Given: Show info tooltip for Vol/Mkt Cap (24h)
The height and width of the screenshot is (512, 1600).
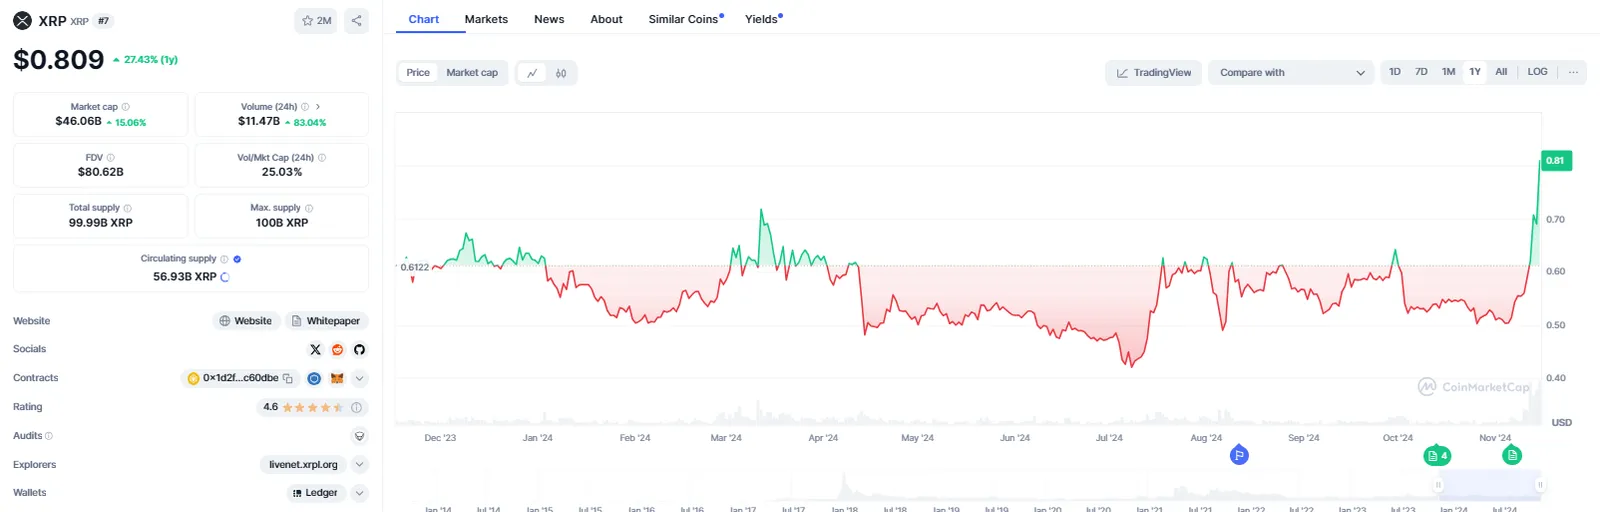Looking at the screenshot, I should click(322, 158).
